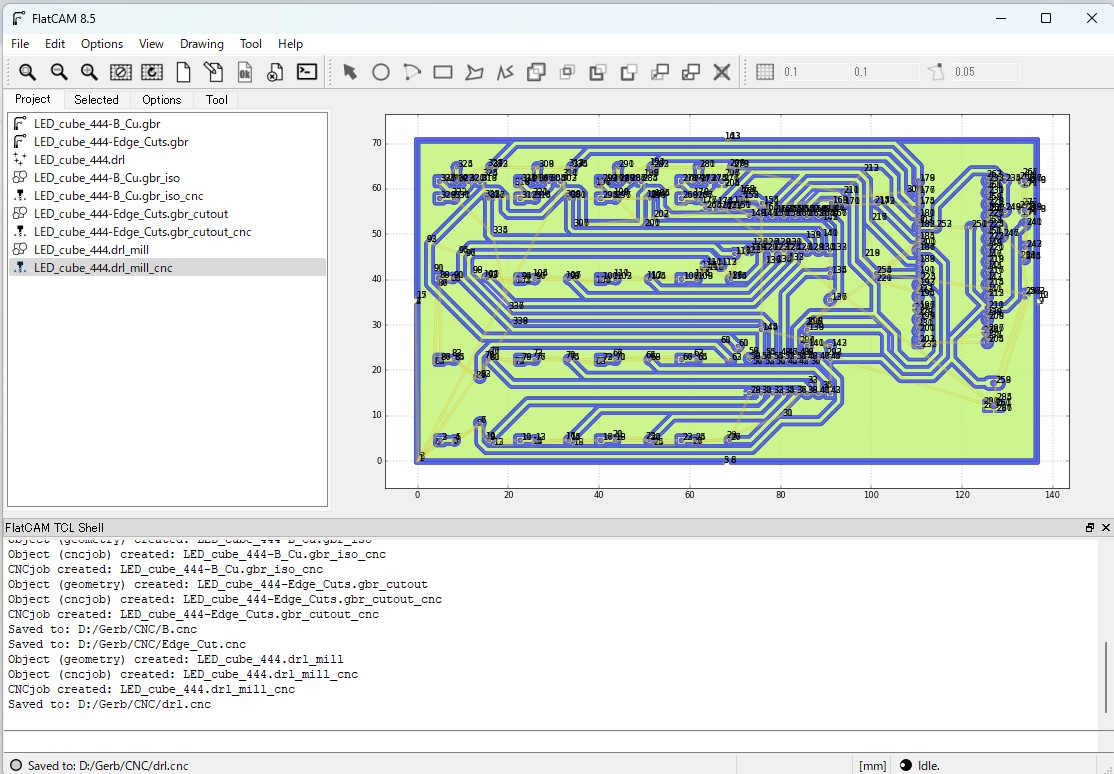Select LED_cube_444.drl in project list
This screenshot has height=774, width=1114.
click(x=168, y=160)
